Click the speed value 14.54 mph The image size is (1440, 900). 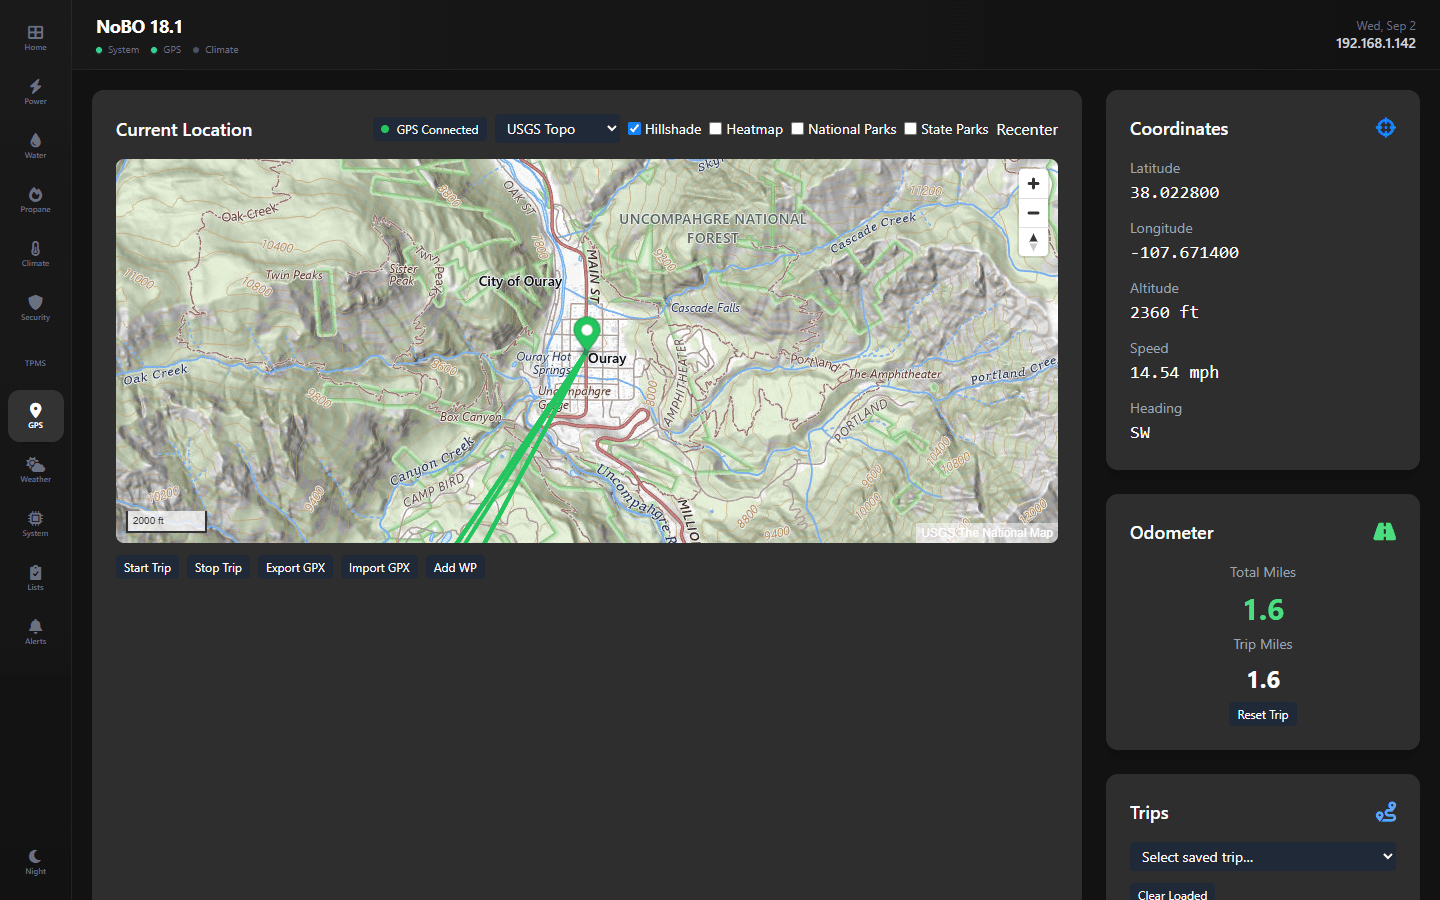point(1174,372)
